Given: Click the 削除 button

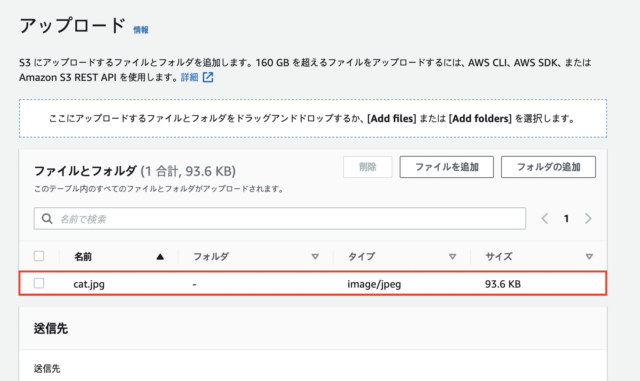Looking at the screenshot, I should (x=367, y=167).
